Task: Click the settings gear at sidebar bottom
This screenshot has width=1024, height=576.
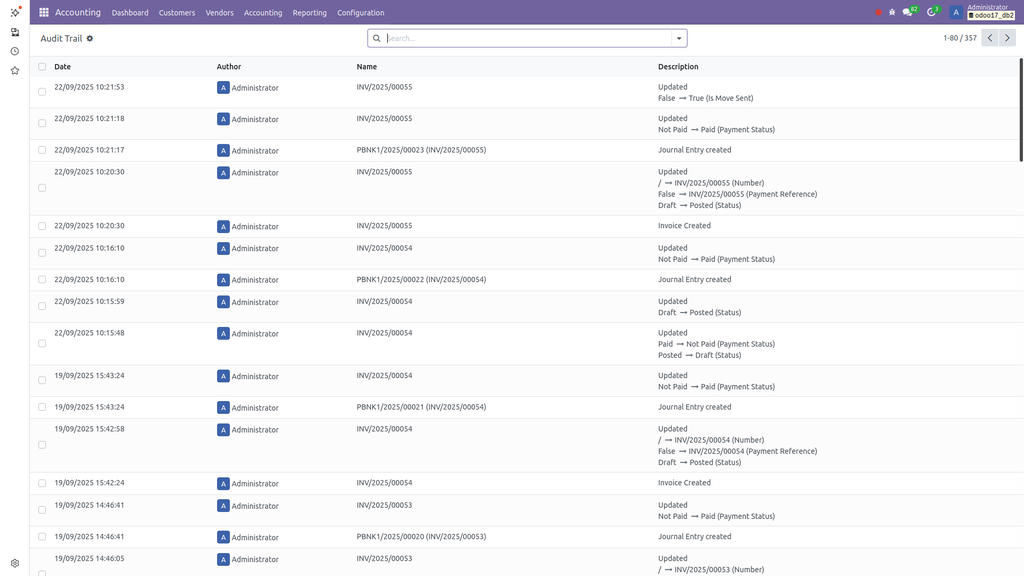Action: click(x=15, y=563)
